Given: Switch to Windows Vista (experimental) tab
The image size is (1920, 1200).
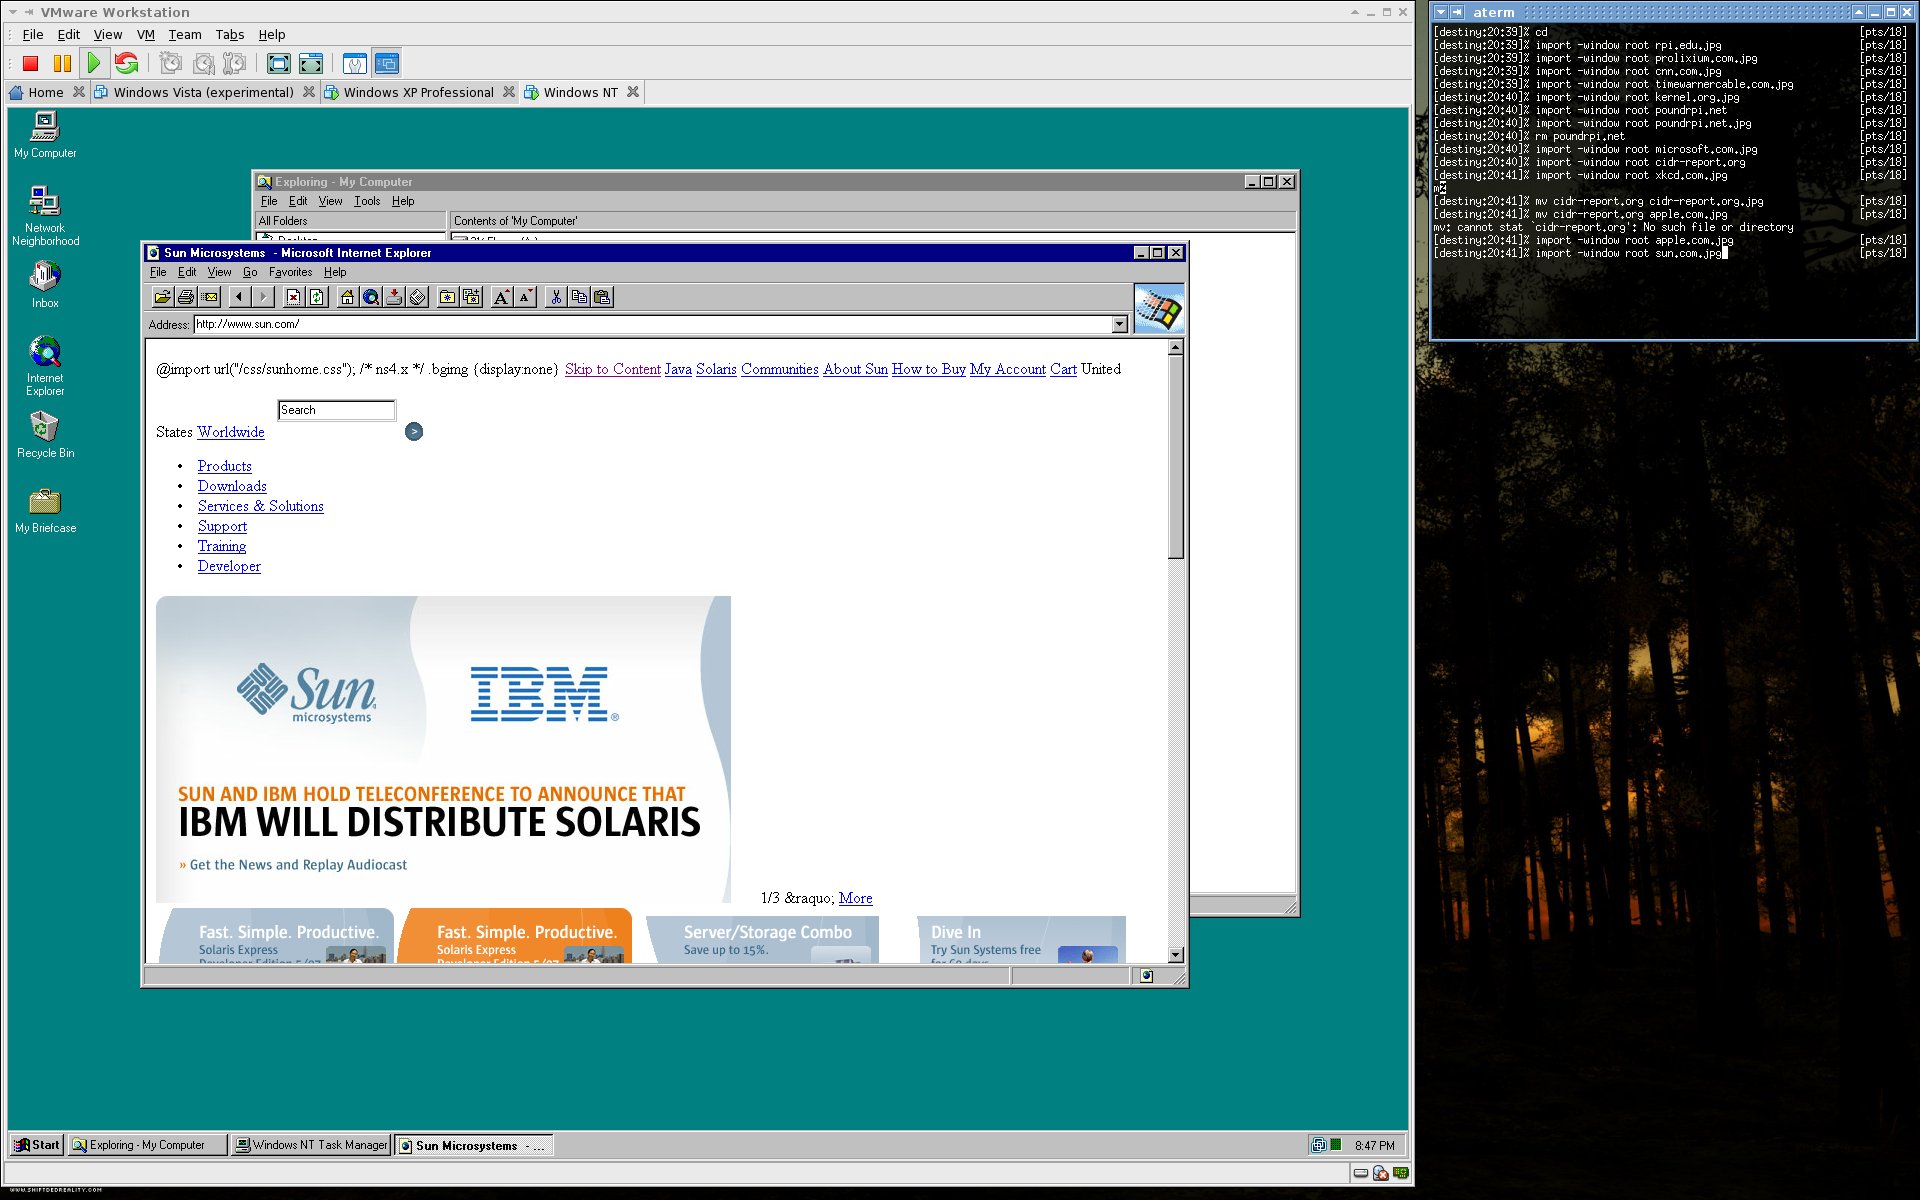Looking at the screenshot, I should coord(203,92).
